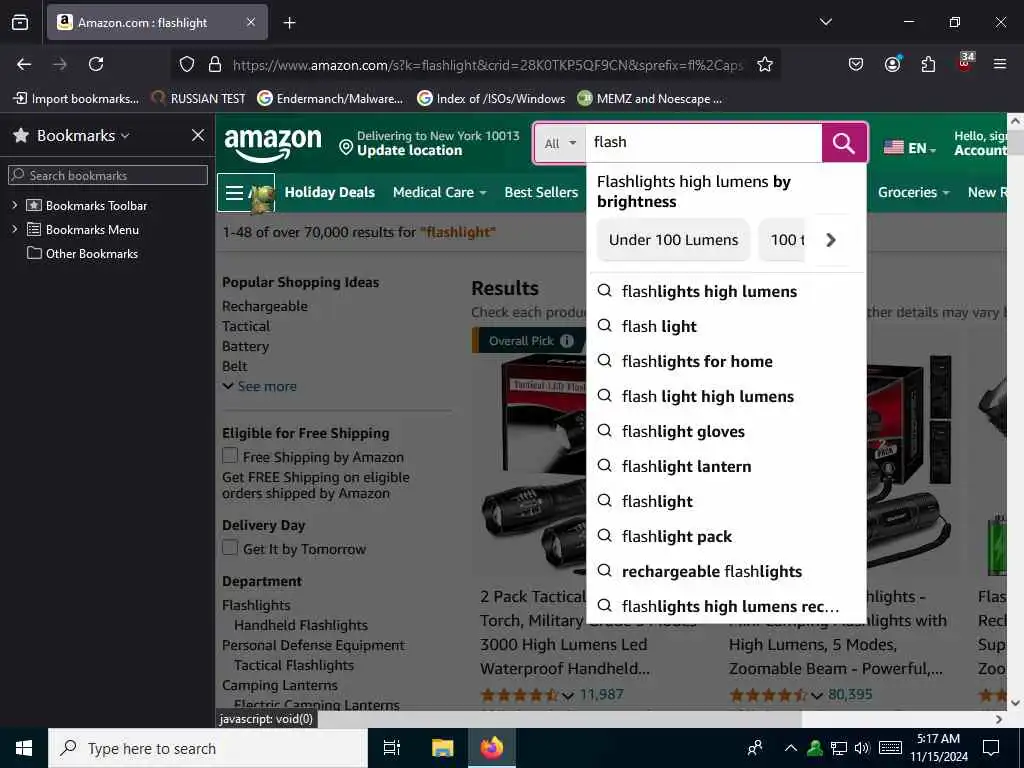The width and height of the screenshot is (1024, 768).
Task: Expand the Medical Care dropdown menu
Action: 440,193
